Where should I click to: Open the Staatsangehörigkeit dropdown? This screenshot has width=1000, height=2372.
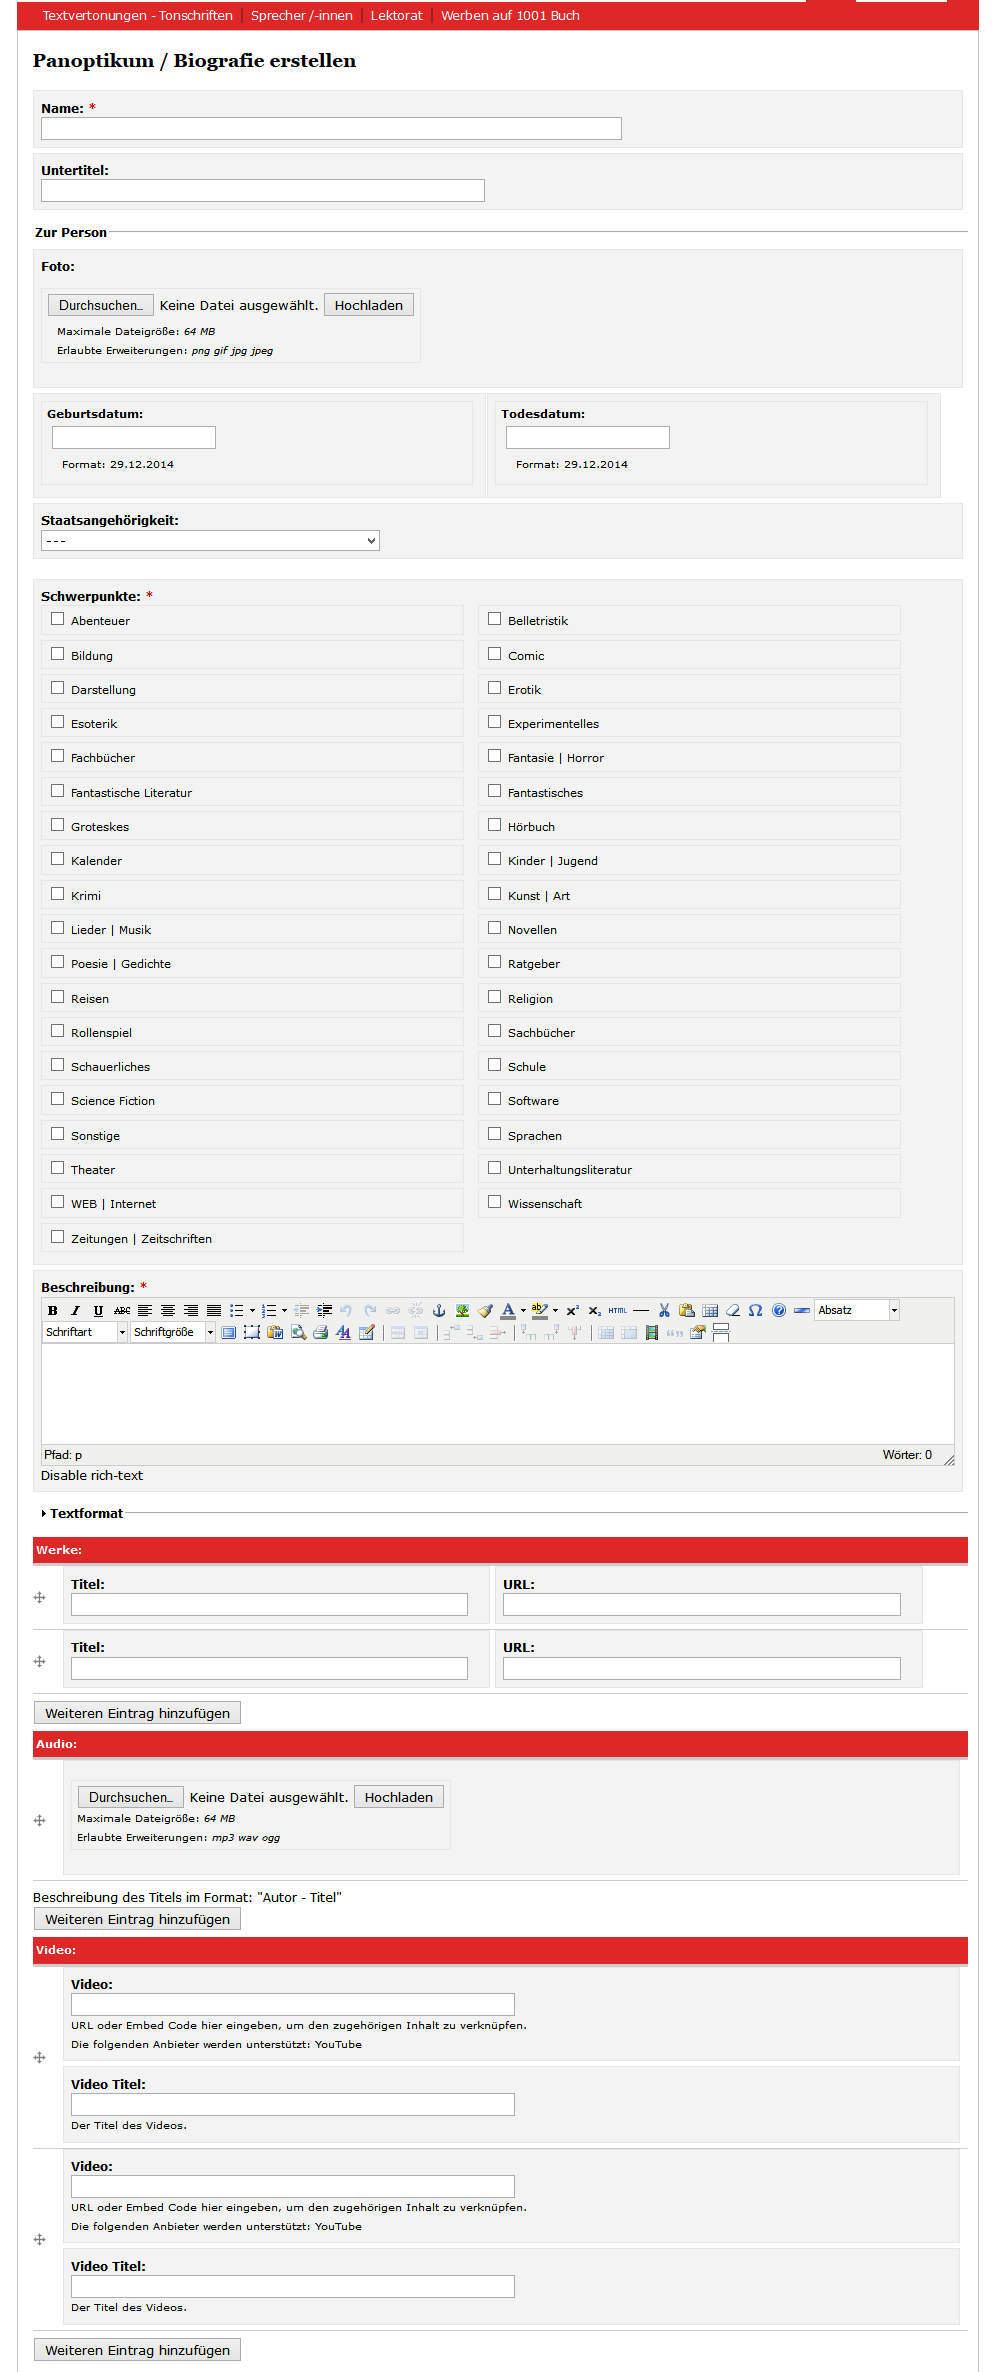[x=210, y=541]
